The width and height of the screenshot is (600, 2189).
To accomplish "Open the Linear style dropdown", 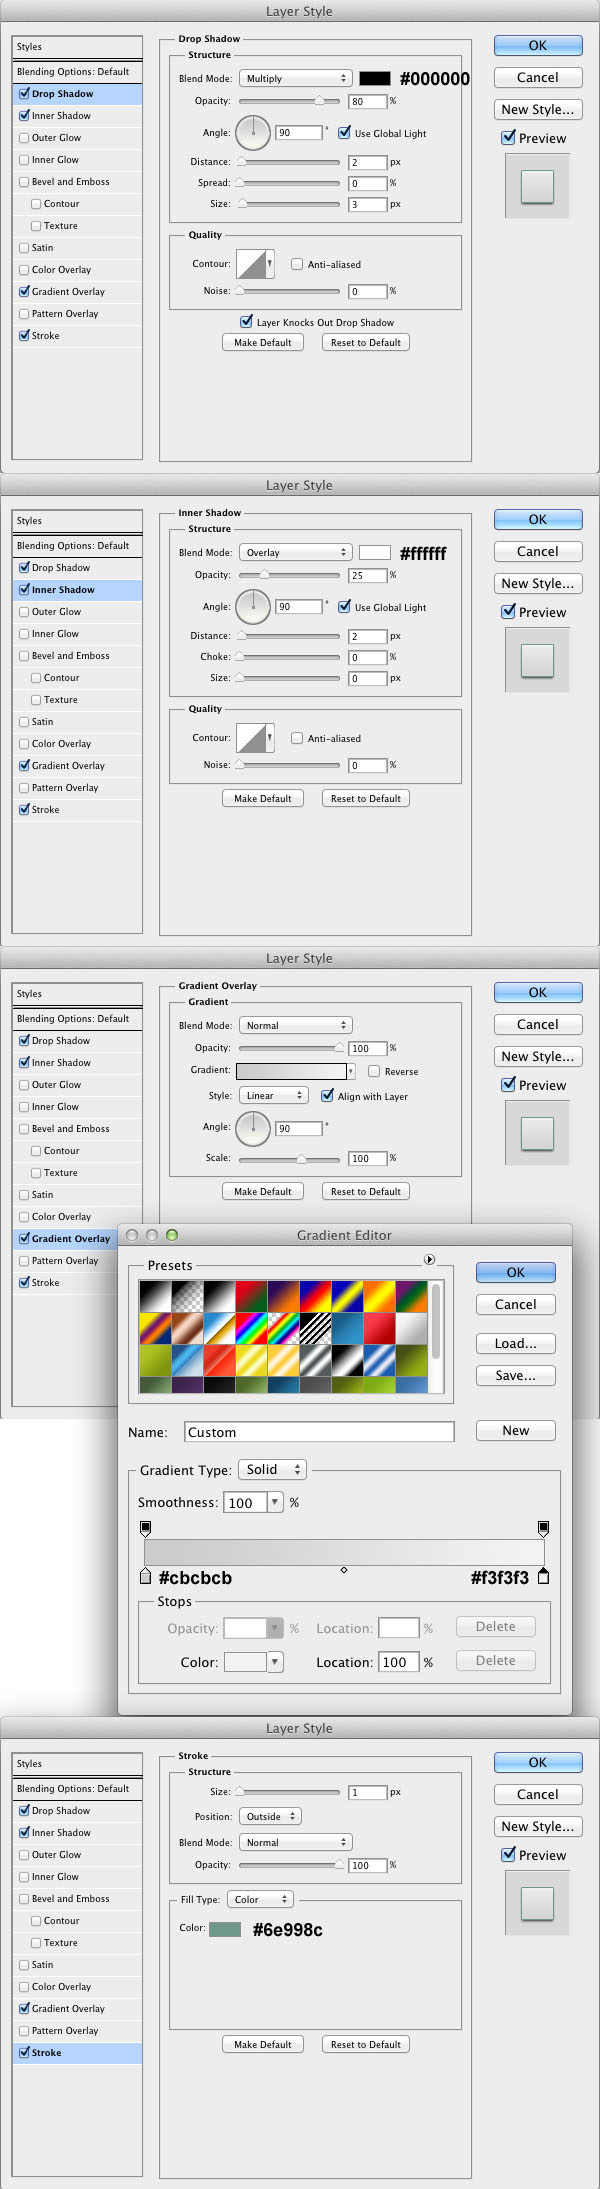I will coord(273,1096).
